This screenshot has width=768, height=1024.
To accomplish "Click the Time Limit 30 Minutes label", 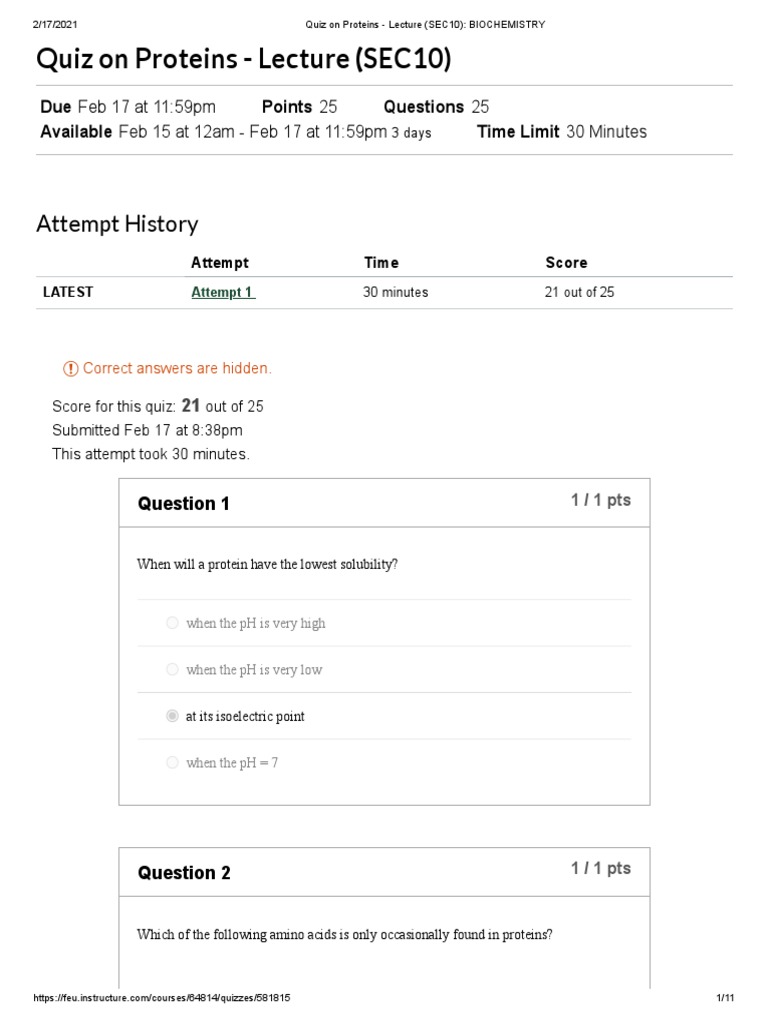I will (x=562, y=132).
